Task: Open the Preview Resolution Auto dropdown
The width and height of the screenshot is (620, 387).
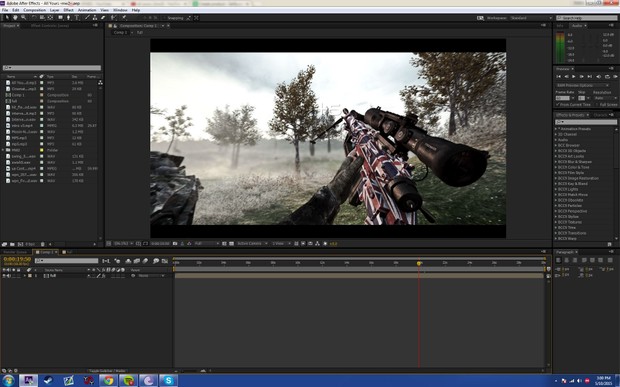Action: click(x=605, y=98)
